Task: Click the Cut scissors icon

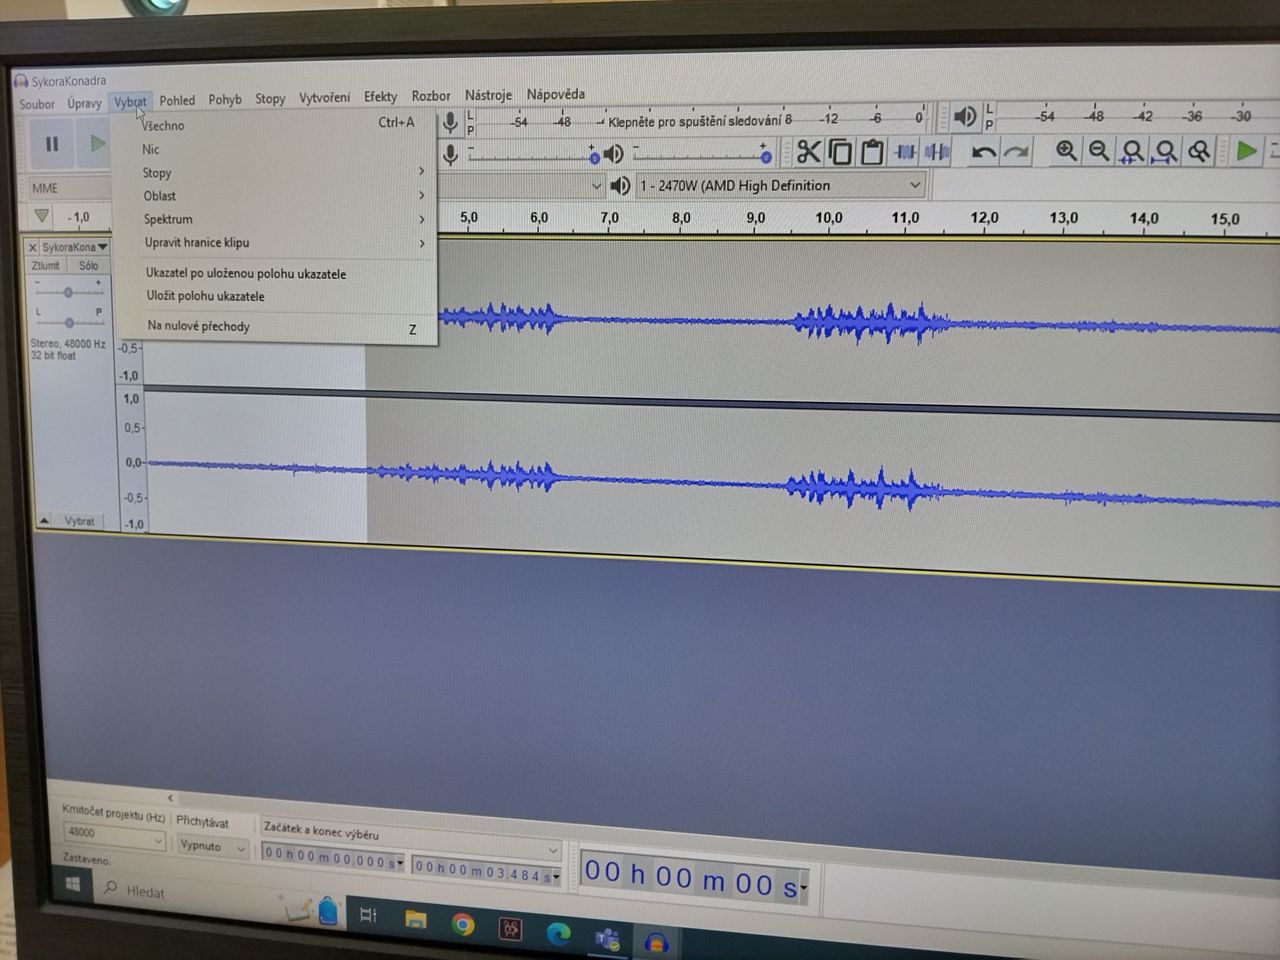Action: click(x=808, y=152)
